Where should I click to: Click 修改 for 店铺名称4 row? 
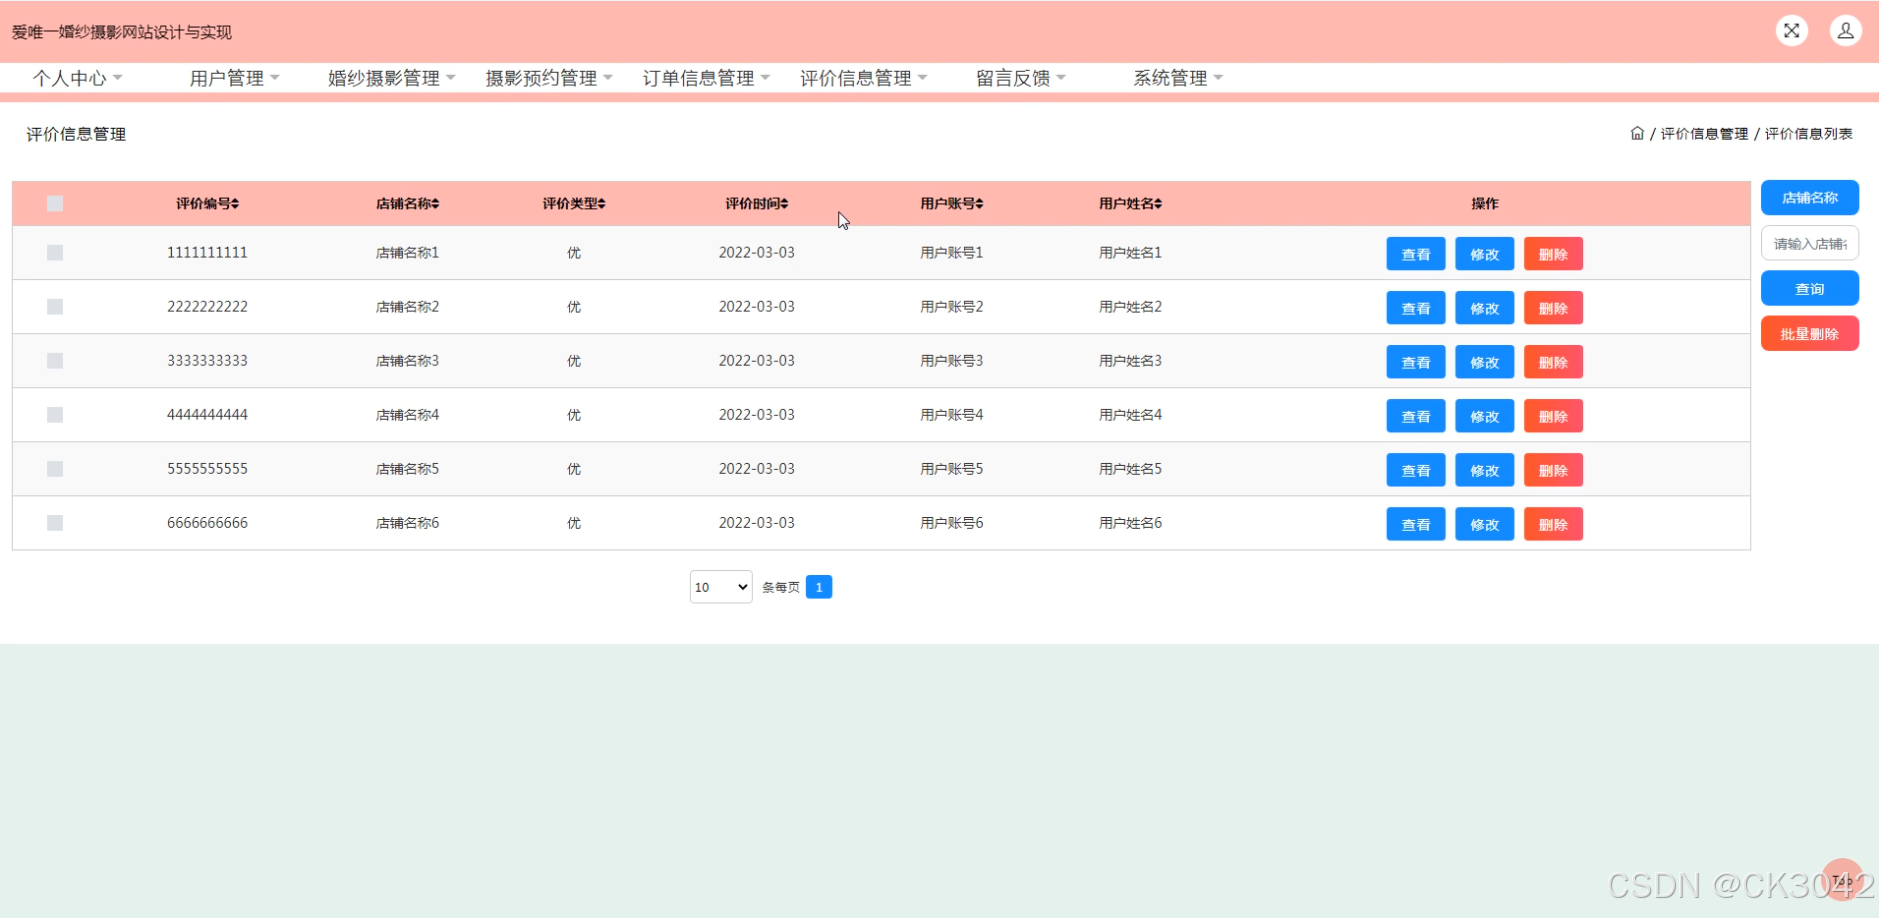point(1484,416)
